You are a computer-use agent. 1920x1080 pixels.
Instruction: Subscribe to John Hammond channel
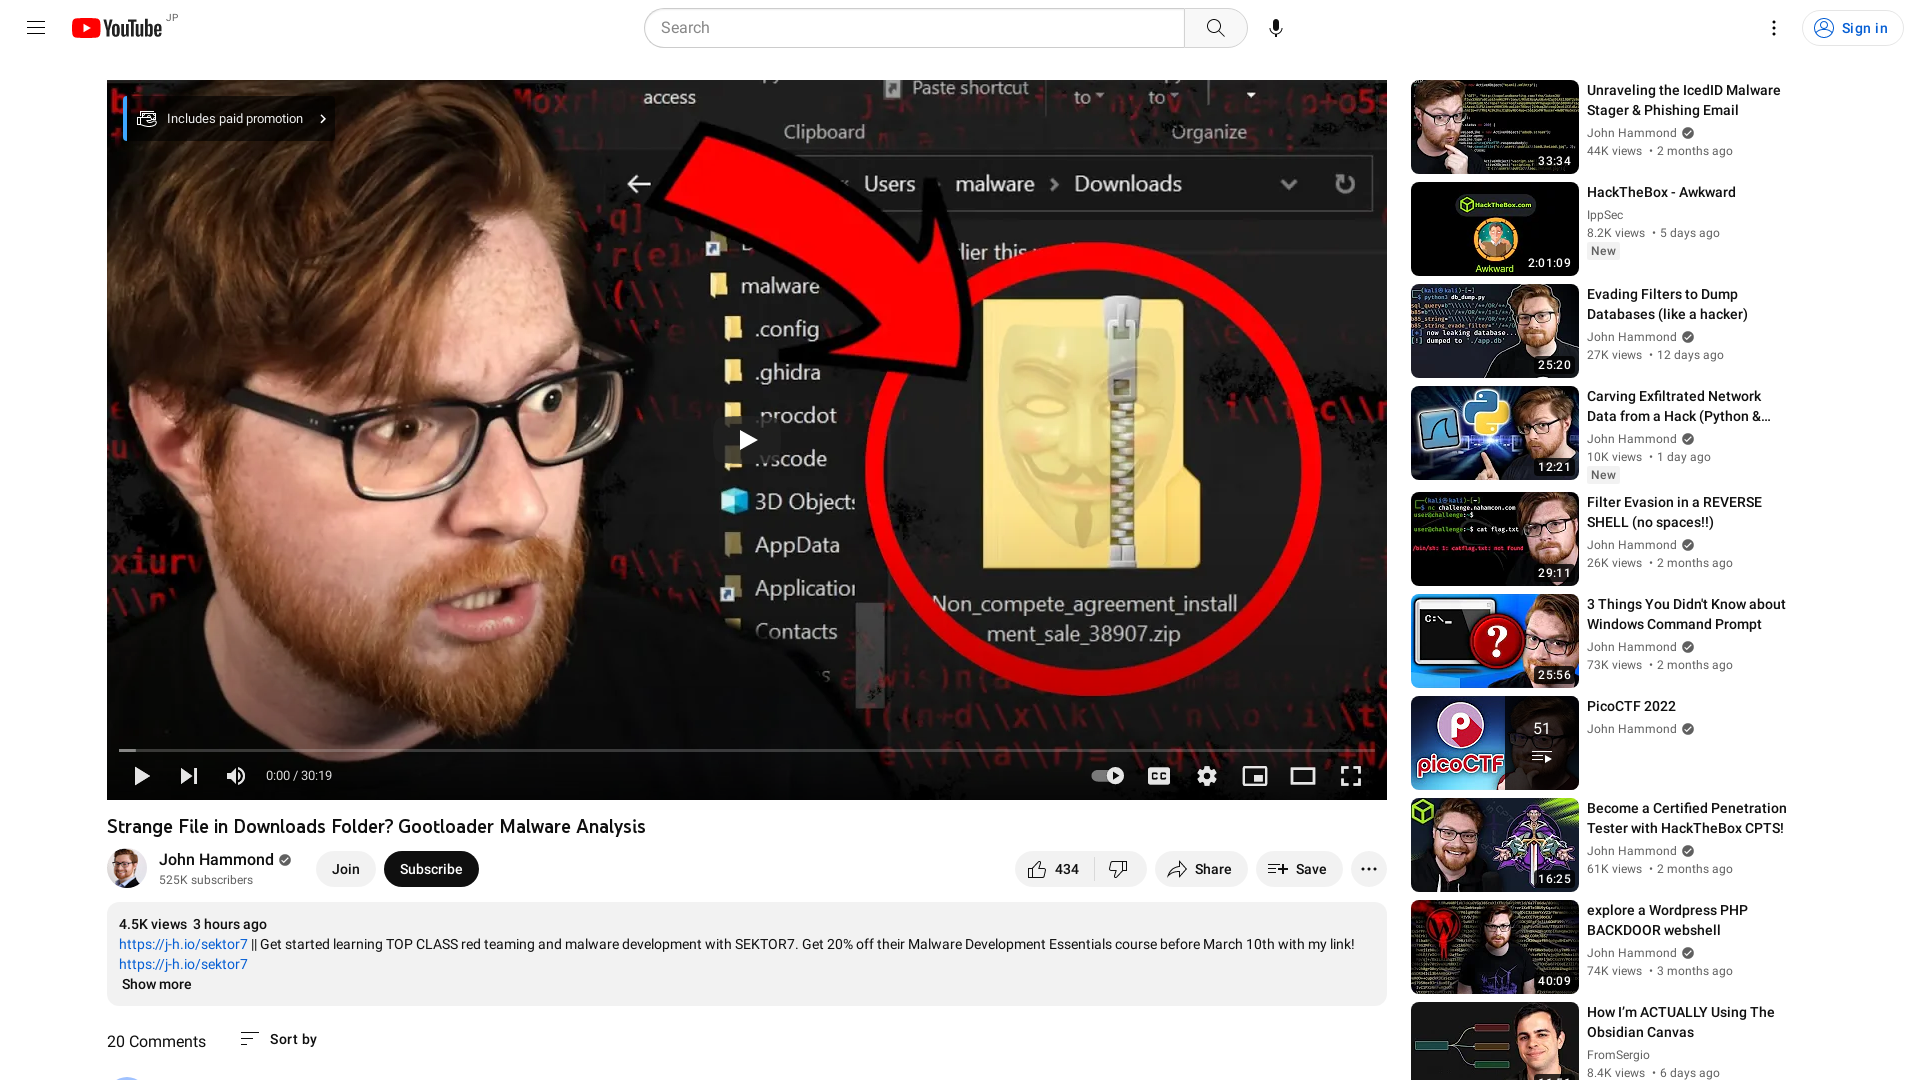point(430,868)
